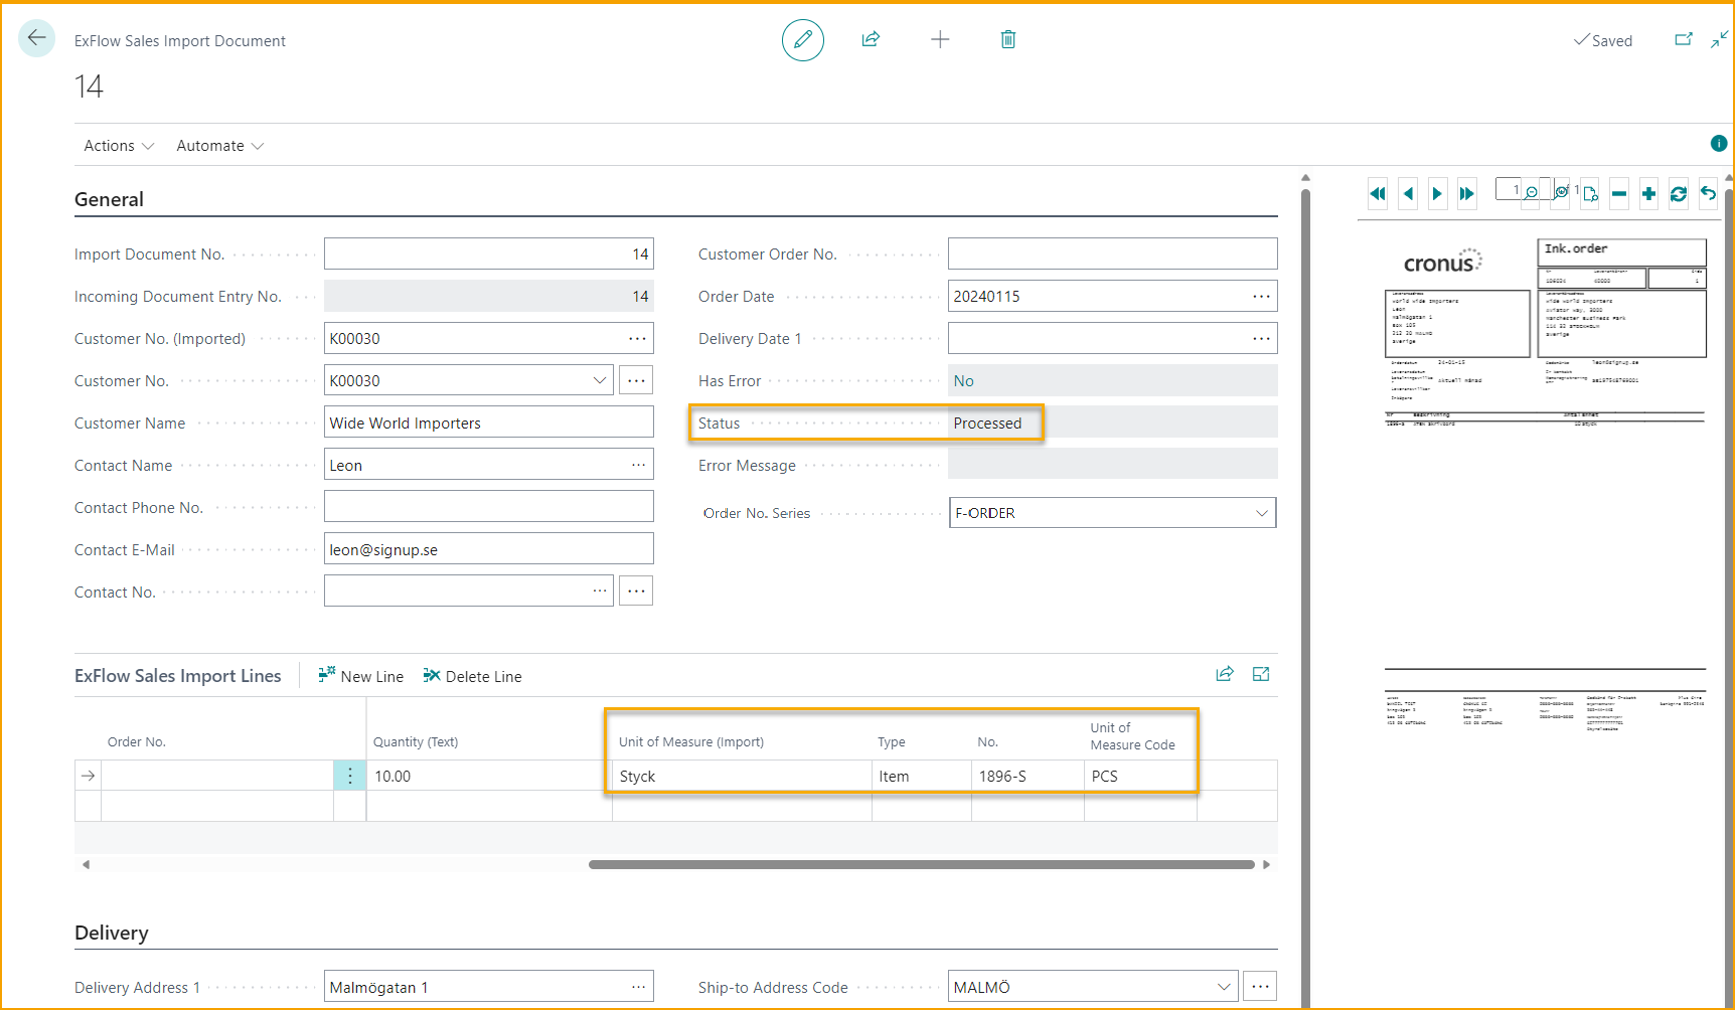The height and width of the screenshot is (1010, 1735).
Task: Click the plus icon to create new
Action: [x=939, y=40]
